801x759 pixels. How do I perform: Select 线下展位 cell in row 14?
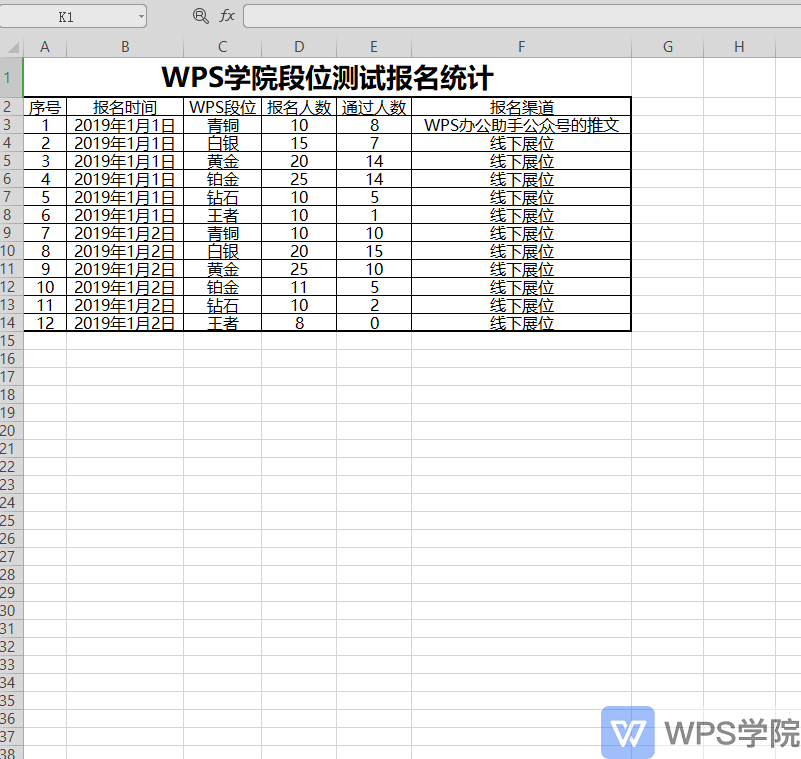pyautogui.click(x=521, y=323)
